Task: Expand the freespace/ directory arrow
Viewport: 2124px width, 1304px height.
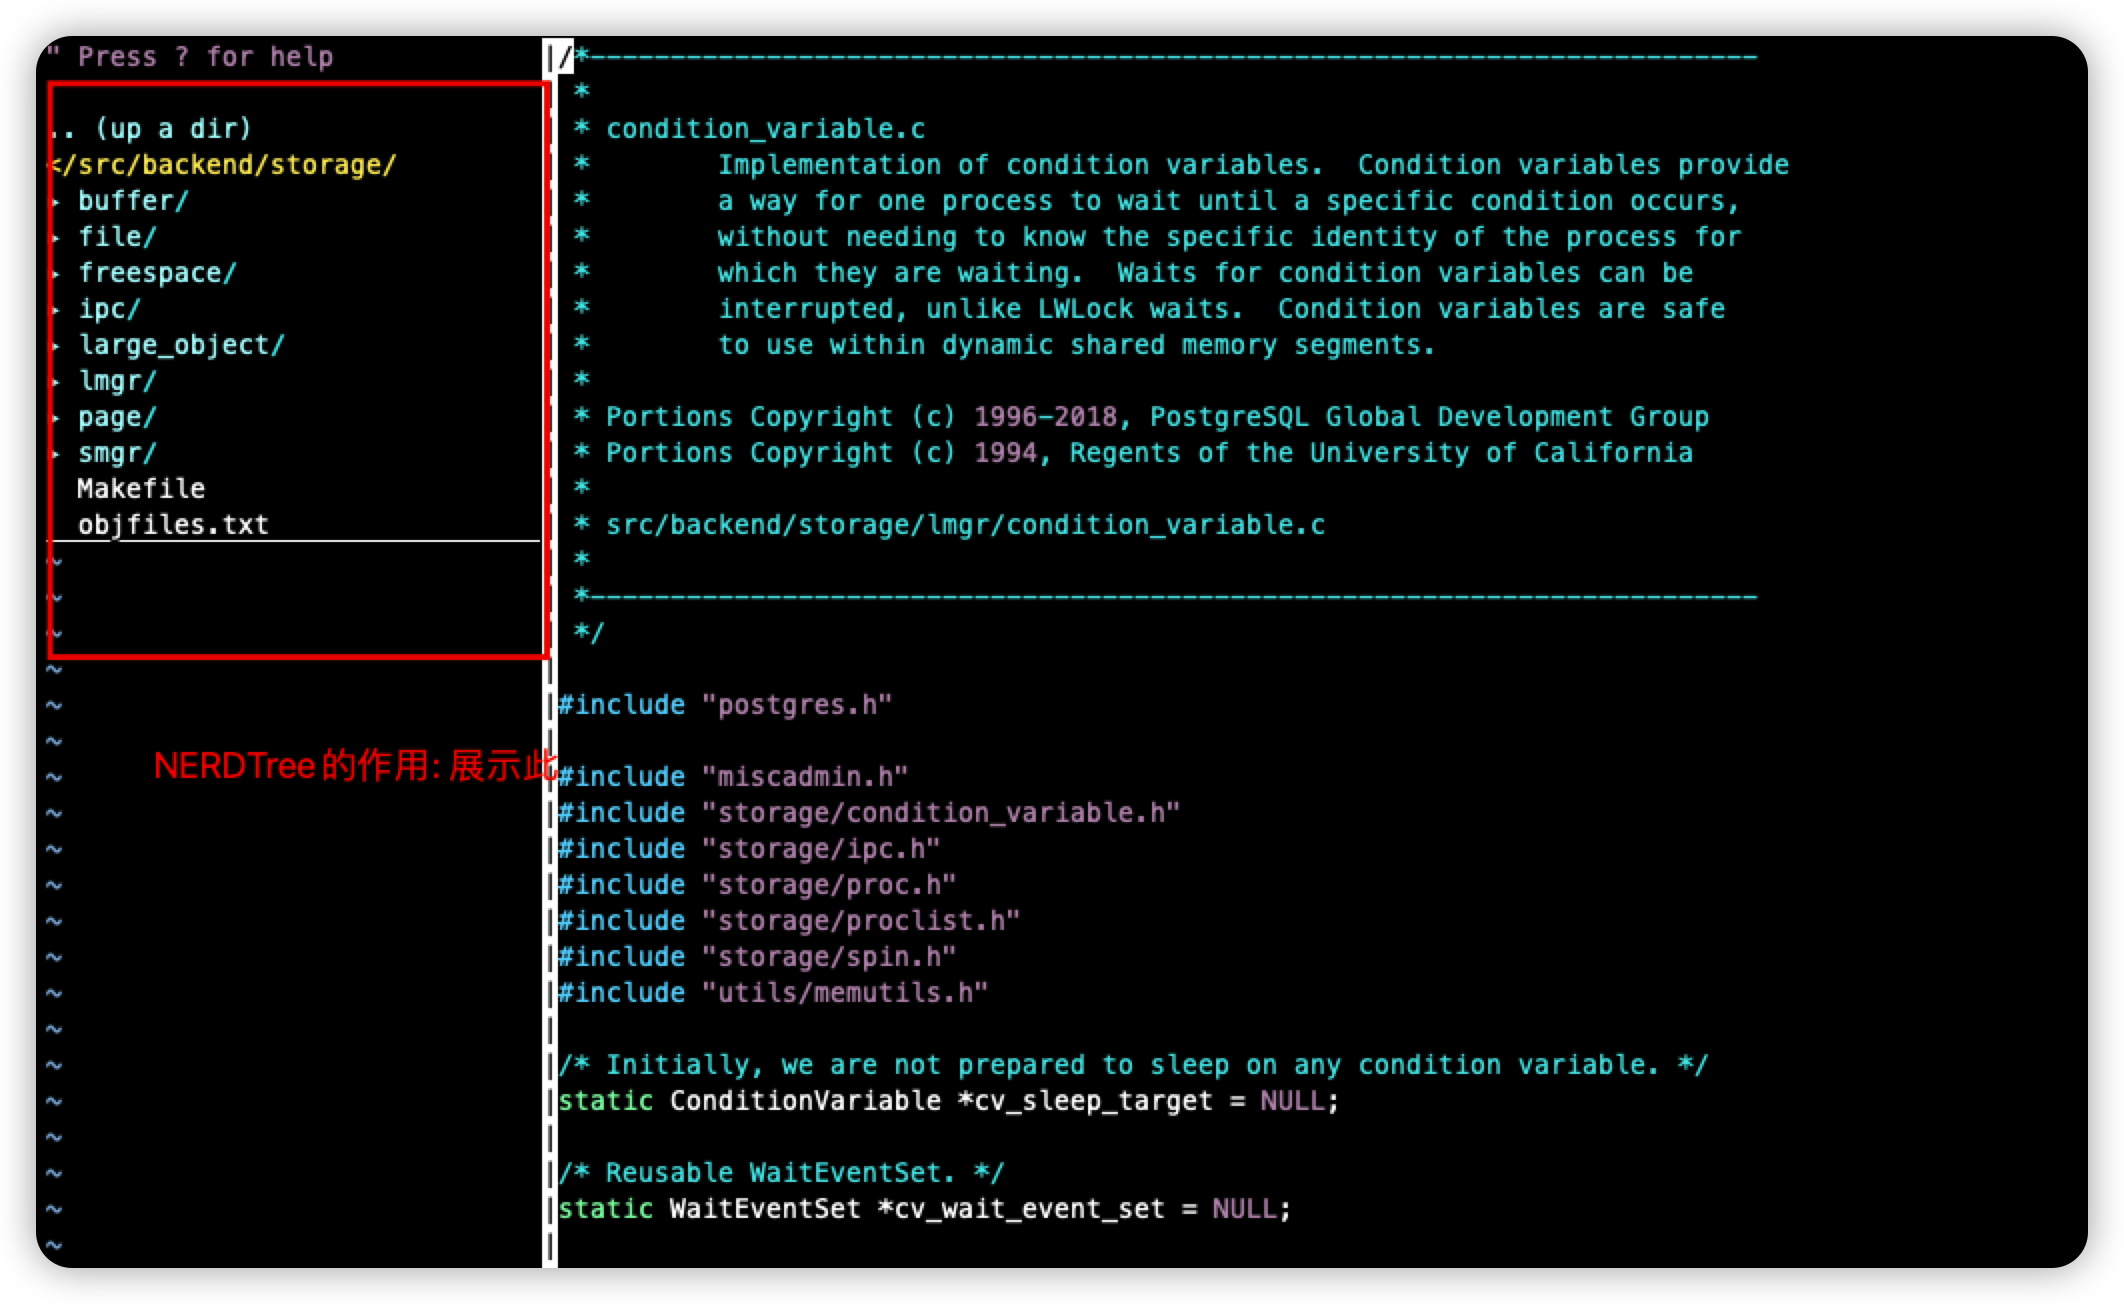Action: (57, 273)
